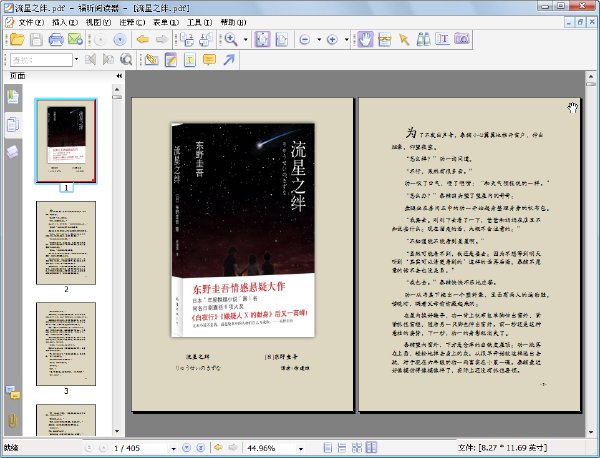Select the Hand tool
600x458 pixels.
[x=365, y=39]
